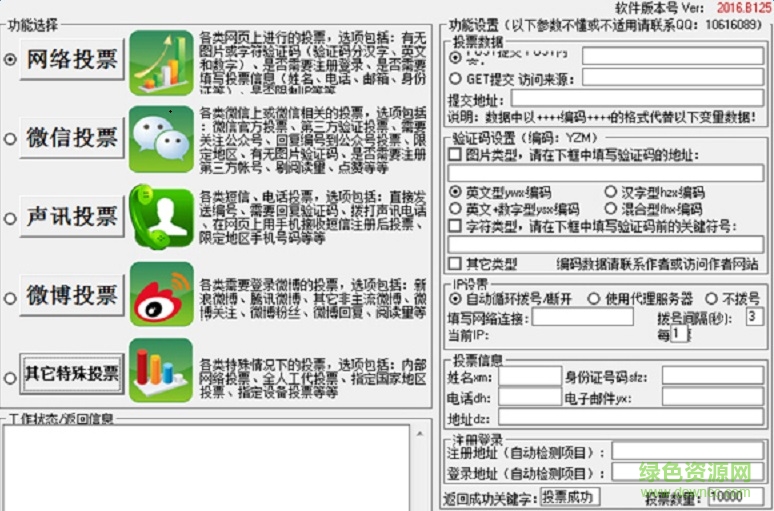Click the 当前IP: label

pos(468,335)
